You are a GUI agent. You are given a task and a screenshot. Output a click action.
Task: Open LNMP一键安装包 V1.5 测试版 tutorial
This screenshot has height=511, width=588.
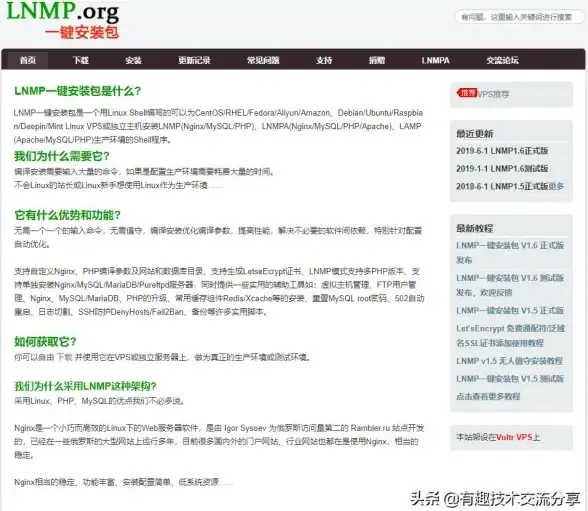click(x=510, y=379)
